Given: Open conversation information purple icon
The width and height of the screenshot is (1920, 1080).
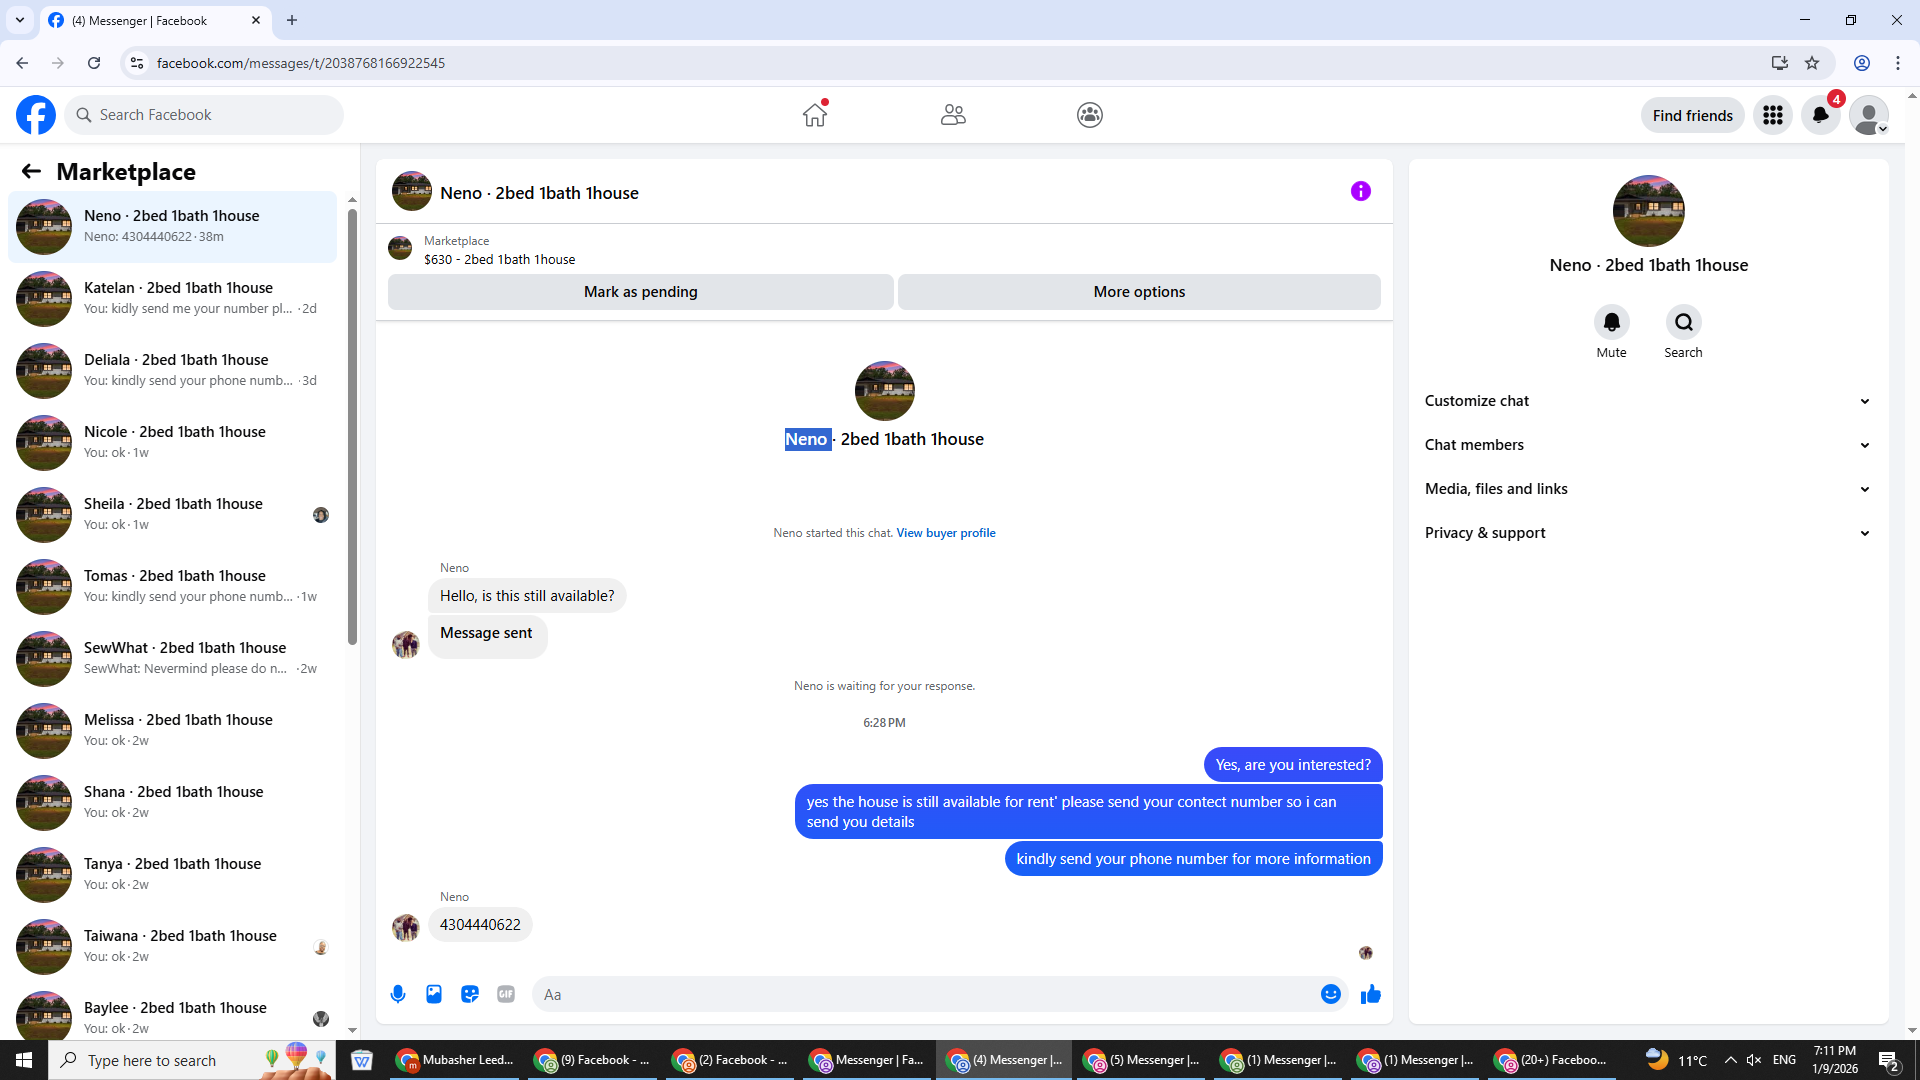Looking at the screenshot, I should coord(1360,191).
